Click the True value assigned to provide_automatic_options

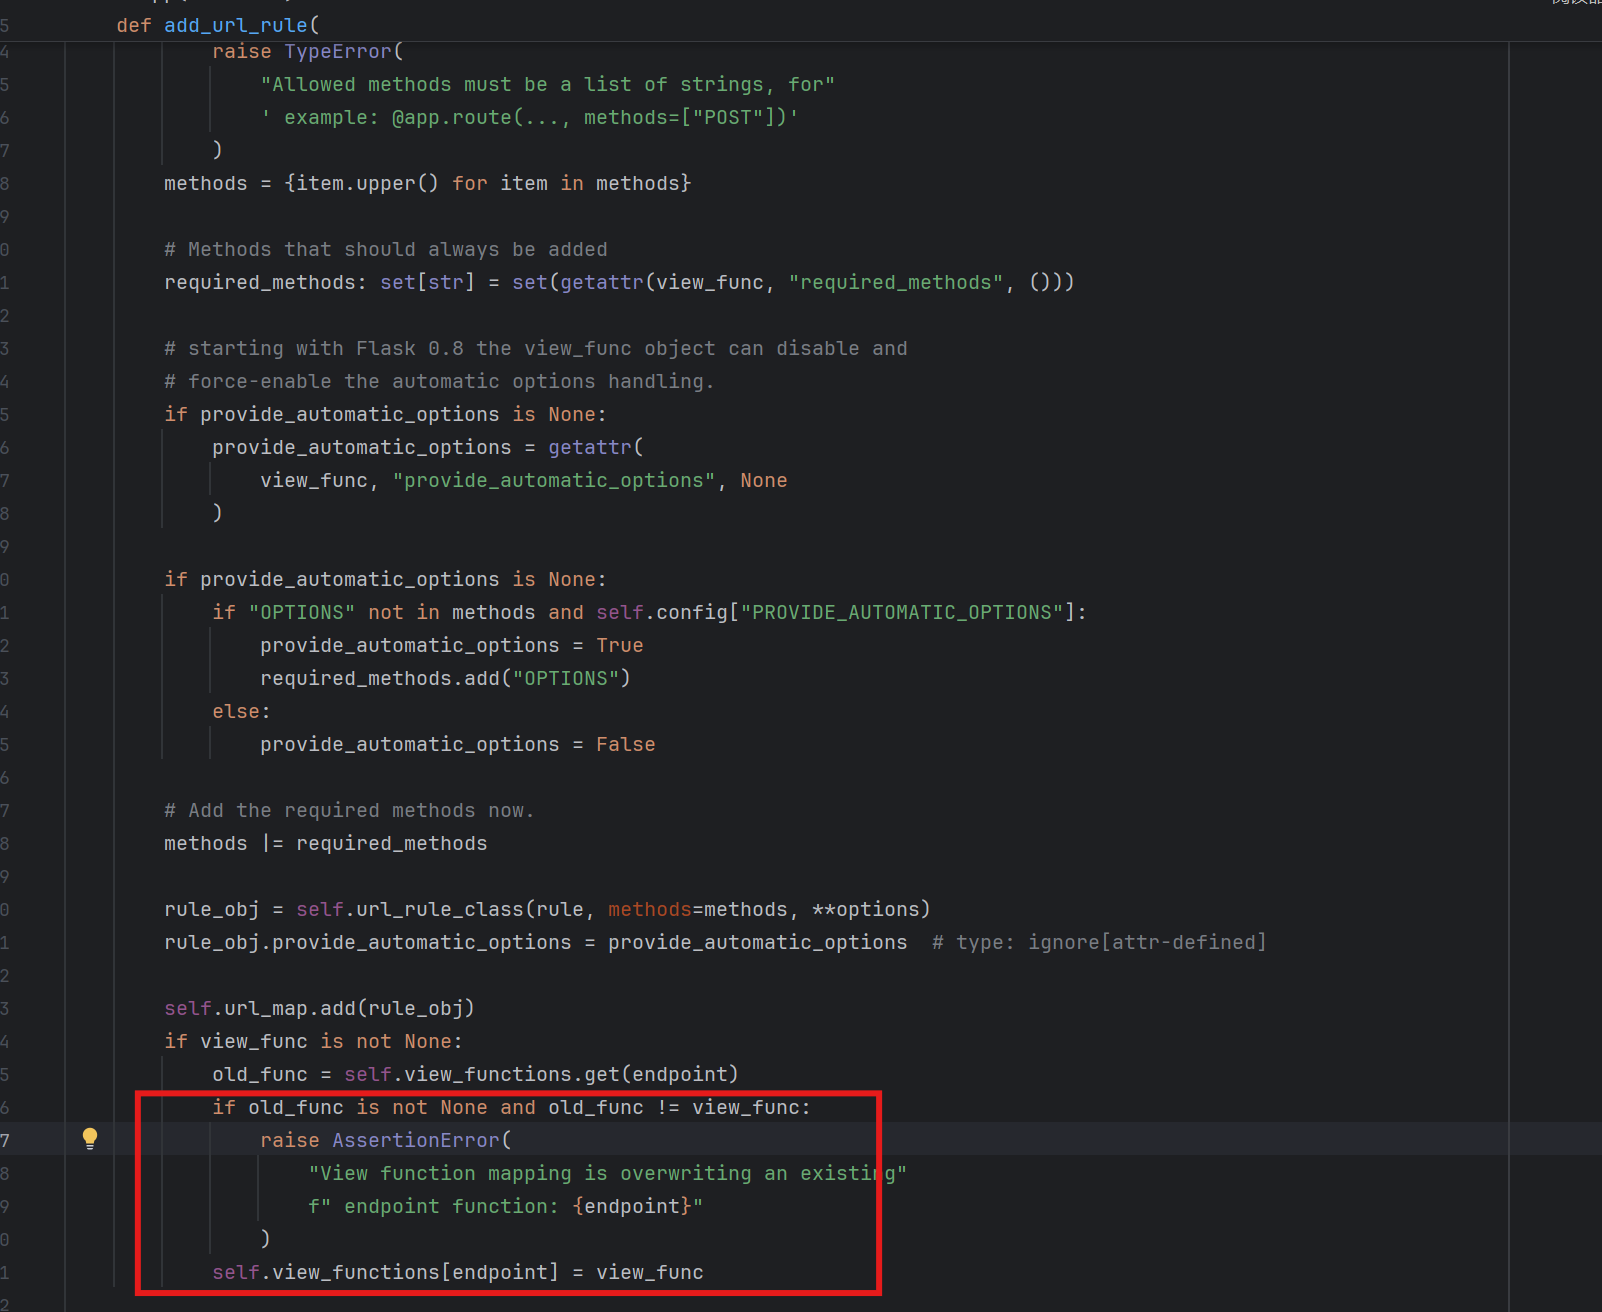click(619, 645)
